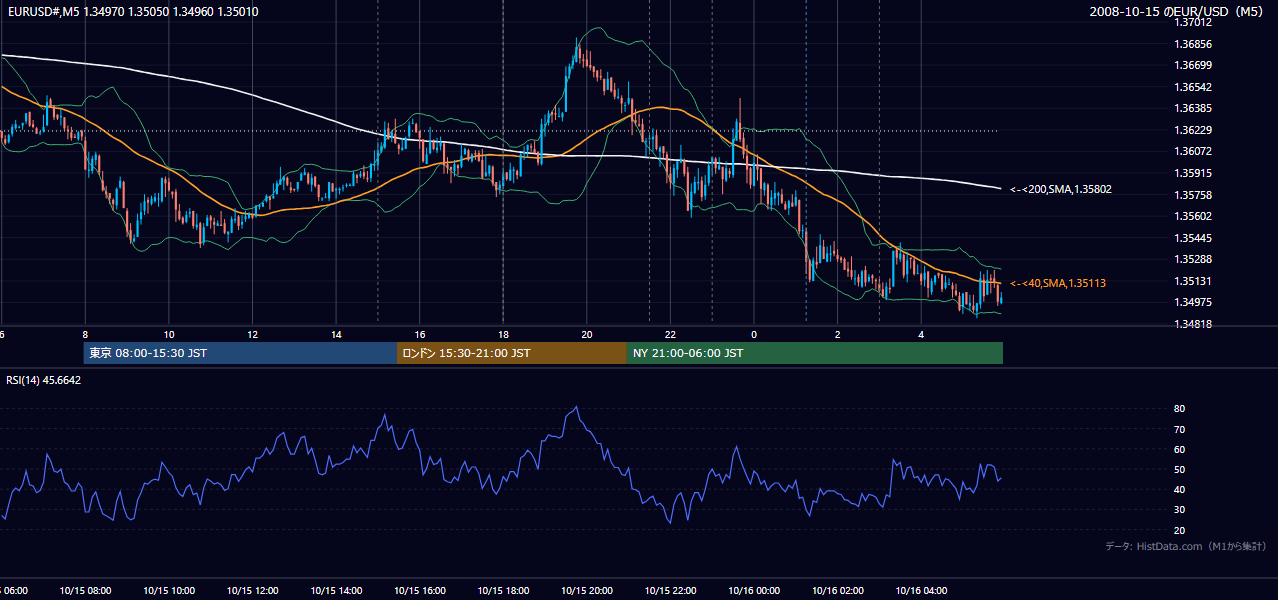Click price axis label 1.36699

(x=1192, y=65)
